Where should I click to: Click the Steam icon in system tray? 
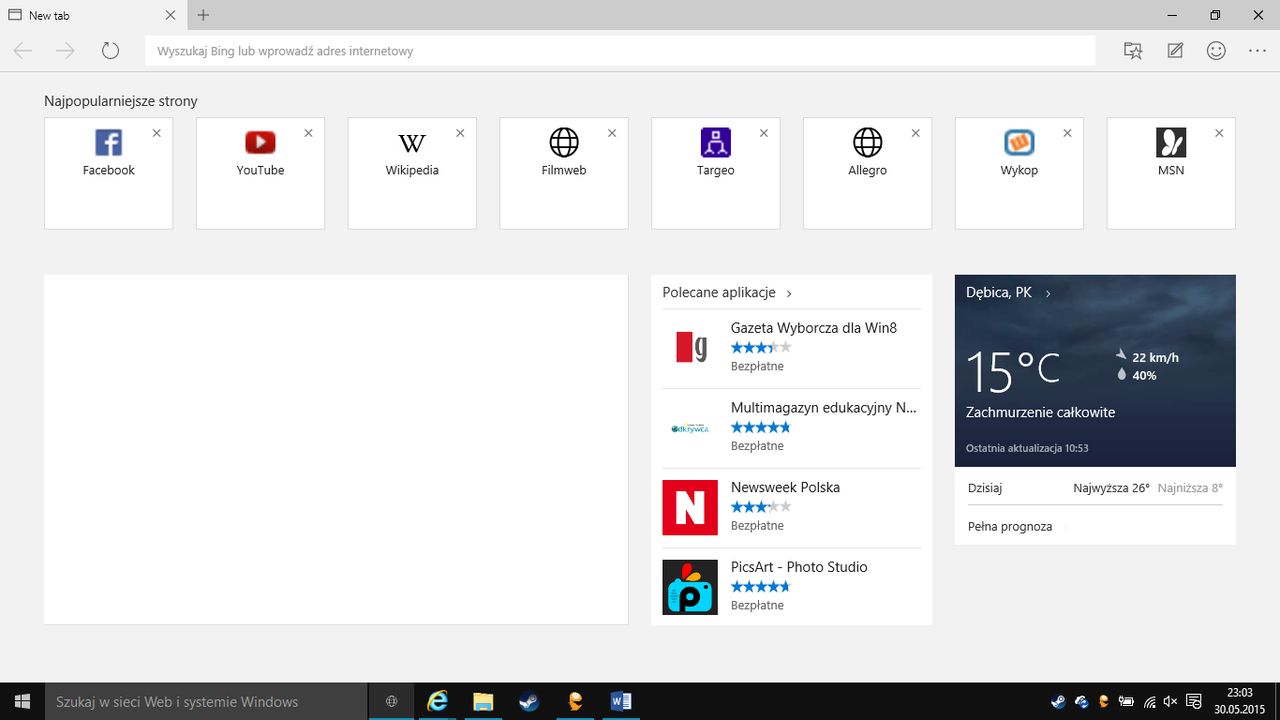click(1058, 701)
